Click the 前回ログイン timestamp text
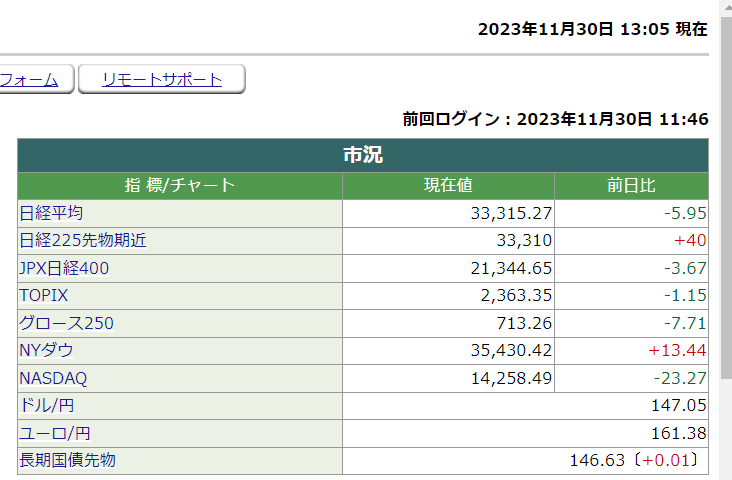Viewport: 732px width, 480px height. pos(555,120)
